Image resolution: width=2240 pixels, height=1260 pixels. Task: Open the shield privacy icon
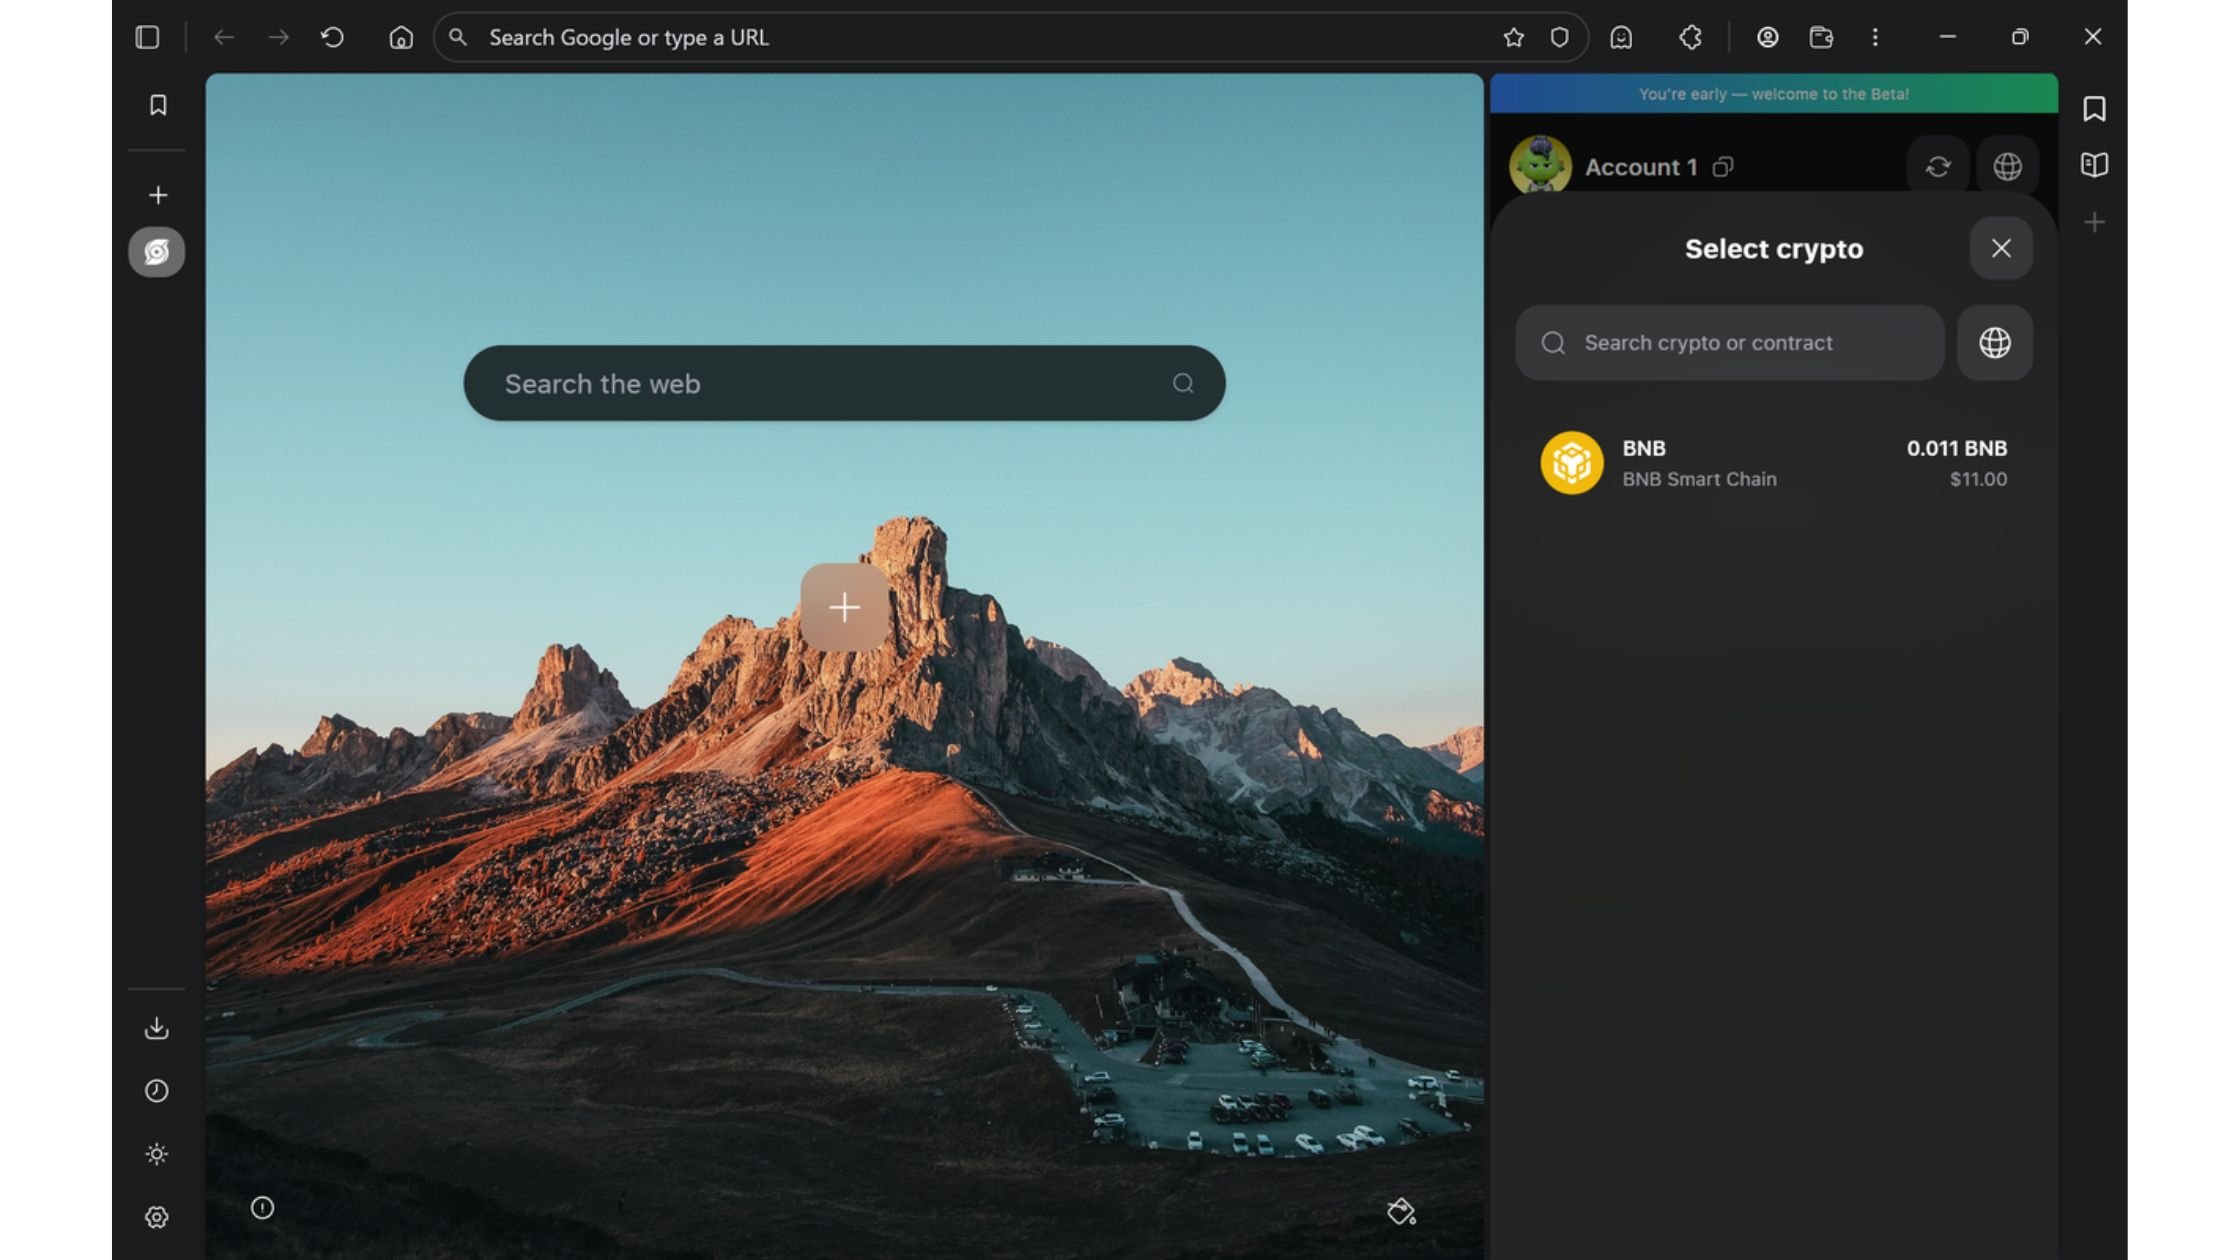click(1559, 37)
